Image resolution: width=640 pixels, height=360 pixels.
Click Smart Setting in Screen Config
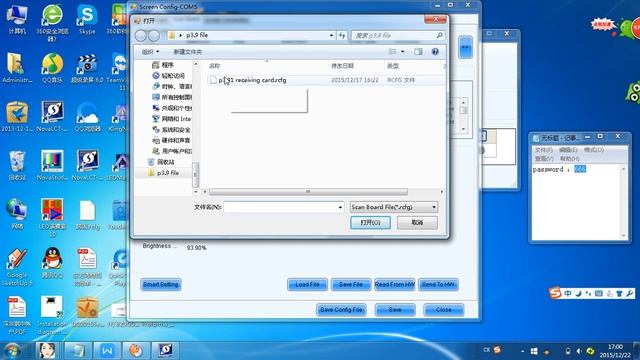pos(161,284)
